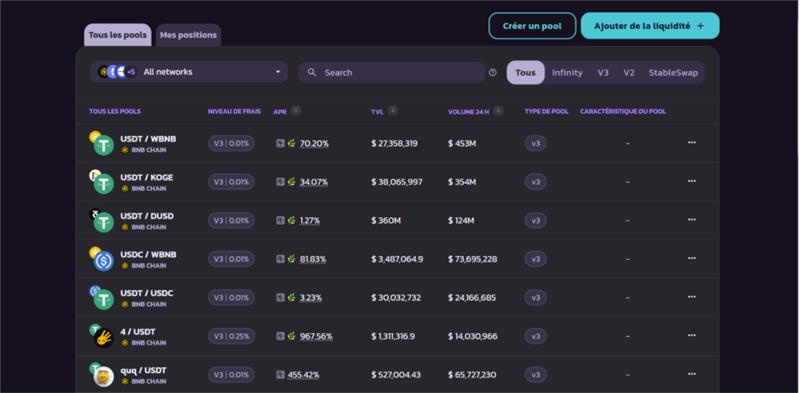Click calculator icon in USDT / USDC row

(281, 298)
